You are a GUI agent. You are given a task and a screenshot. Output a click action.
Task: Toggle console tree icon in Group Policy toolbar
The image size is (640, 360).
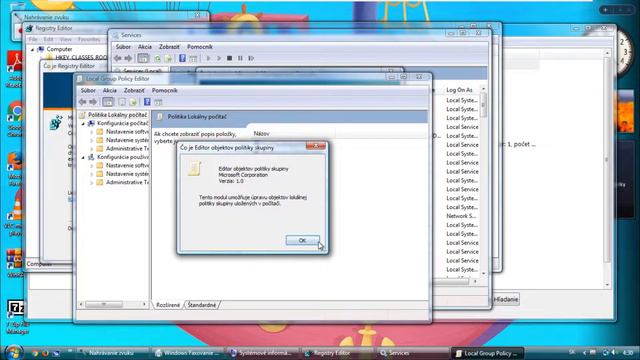108,102
